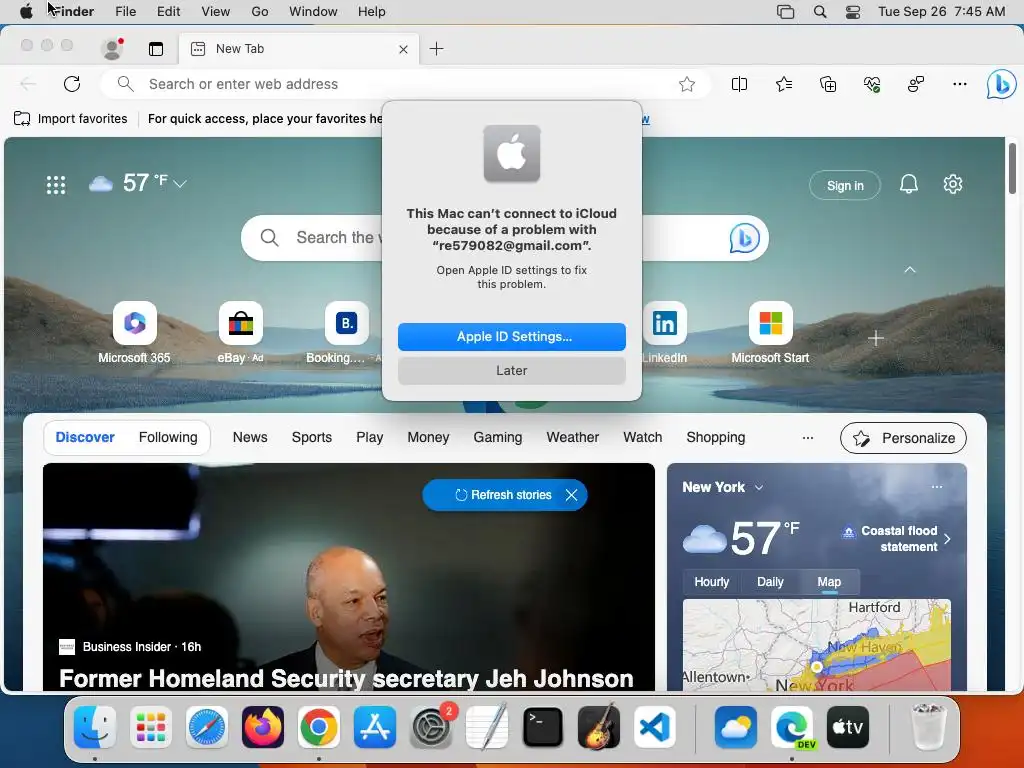
Task: Open page settings gear icon
Action: pyautogui.click(x=953, y=184)
